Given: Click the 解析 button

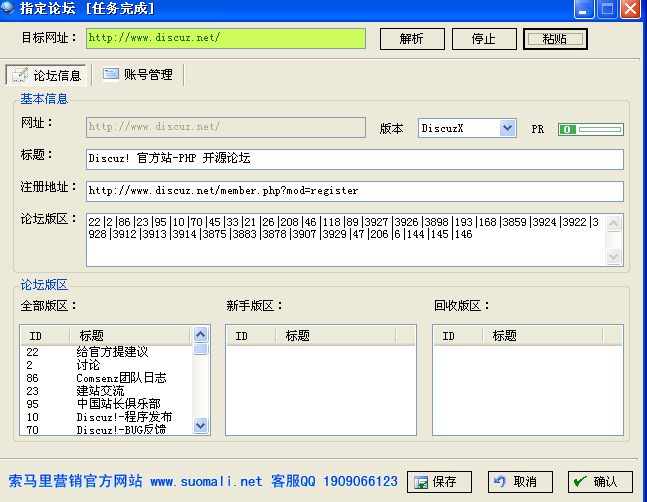Looking at the screenshot, I should click(412, 39).
